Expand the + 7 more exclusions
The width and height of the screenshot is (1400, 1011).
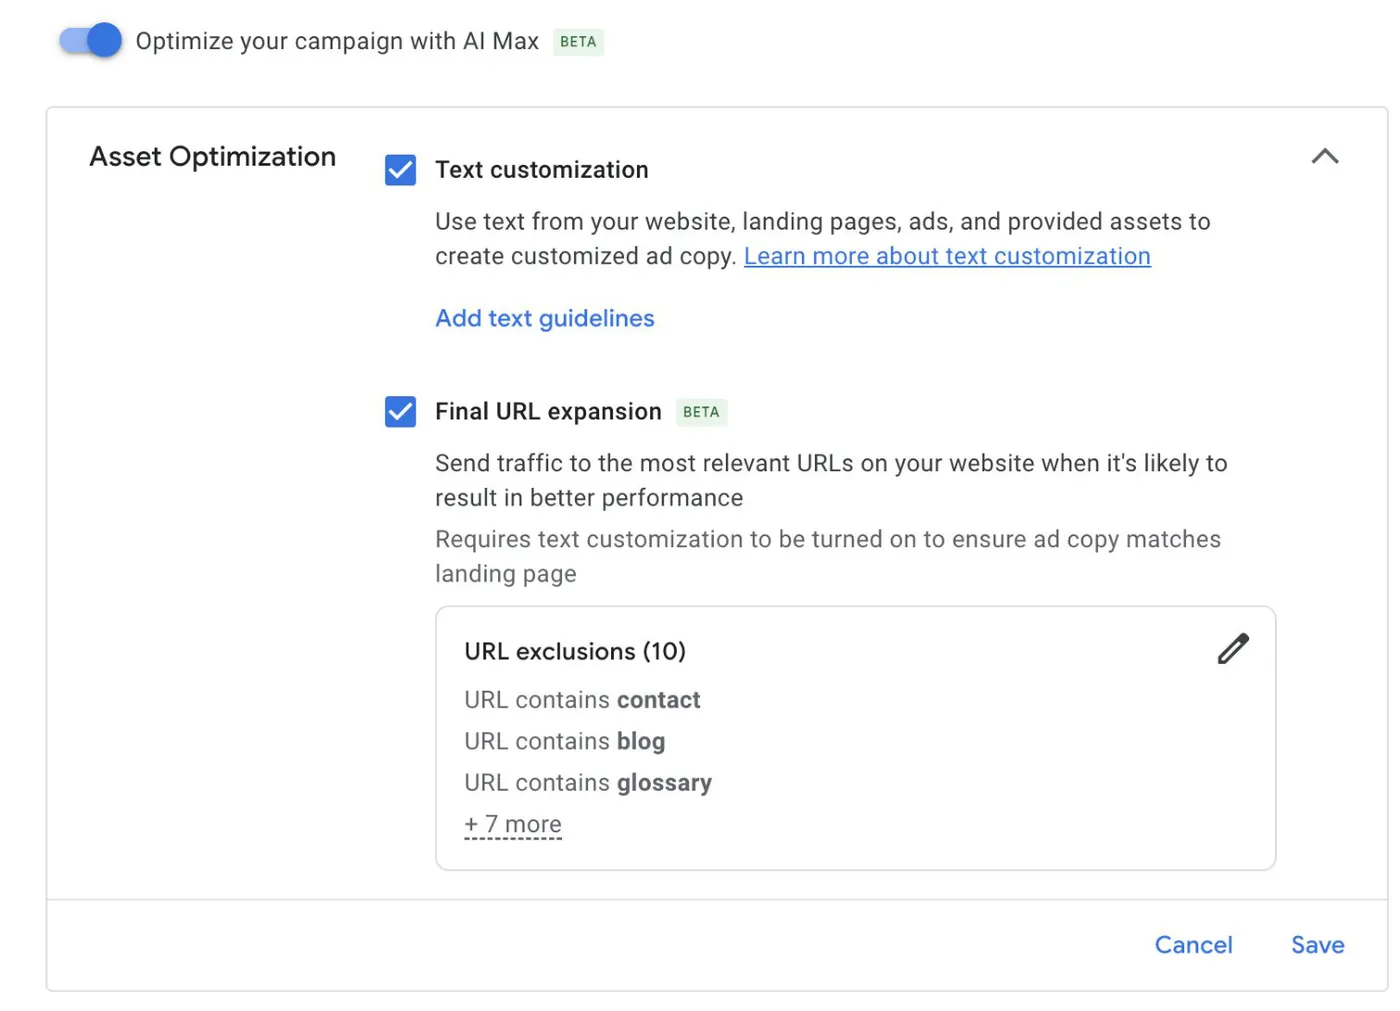point(513,824)
